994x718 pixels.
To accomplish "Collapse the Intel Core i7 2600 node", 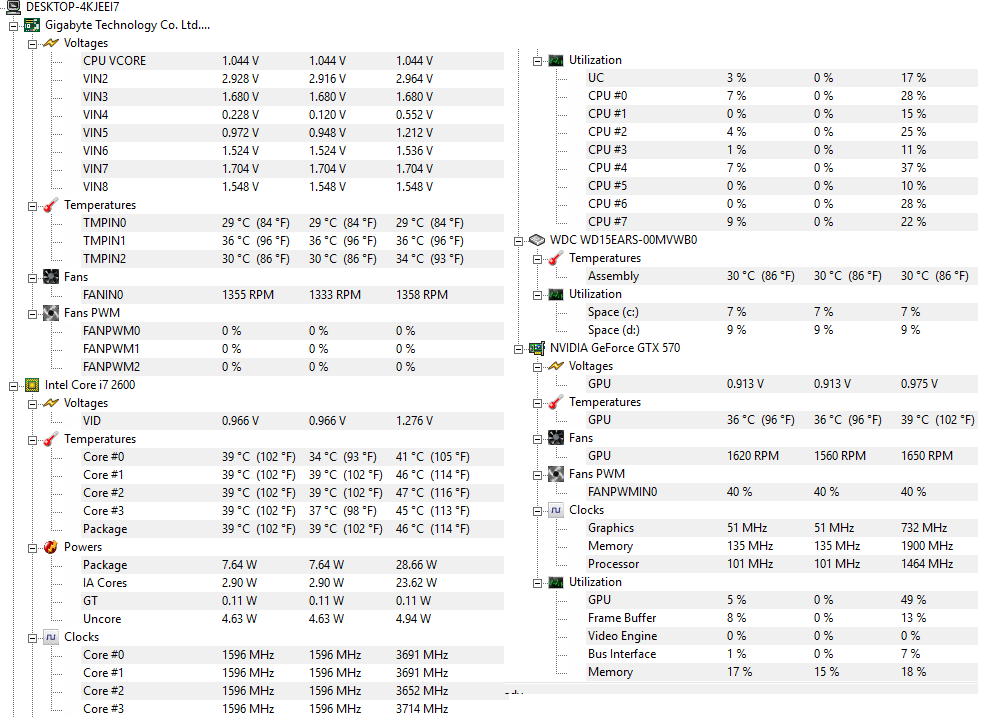I will [x=13, y=386].
